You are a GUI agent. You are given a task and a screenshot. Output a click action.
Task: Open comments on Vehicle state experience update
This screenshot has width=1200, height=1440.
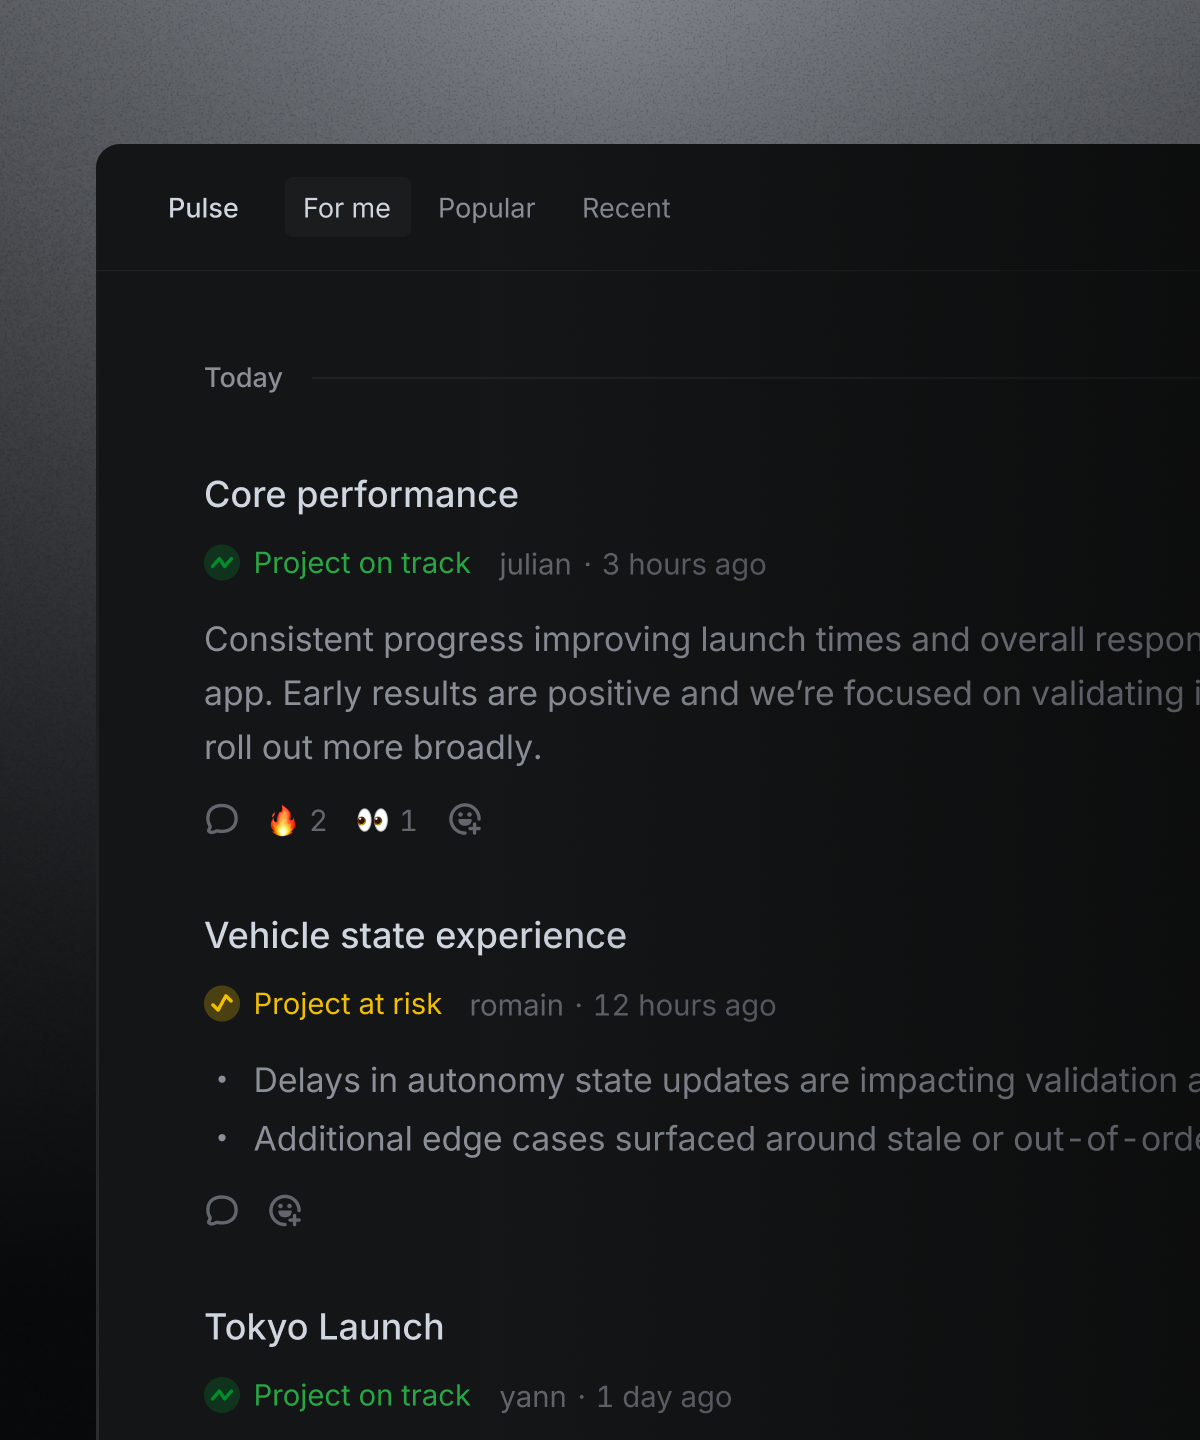[222, 1211]
